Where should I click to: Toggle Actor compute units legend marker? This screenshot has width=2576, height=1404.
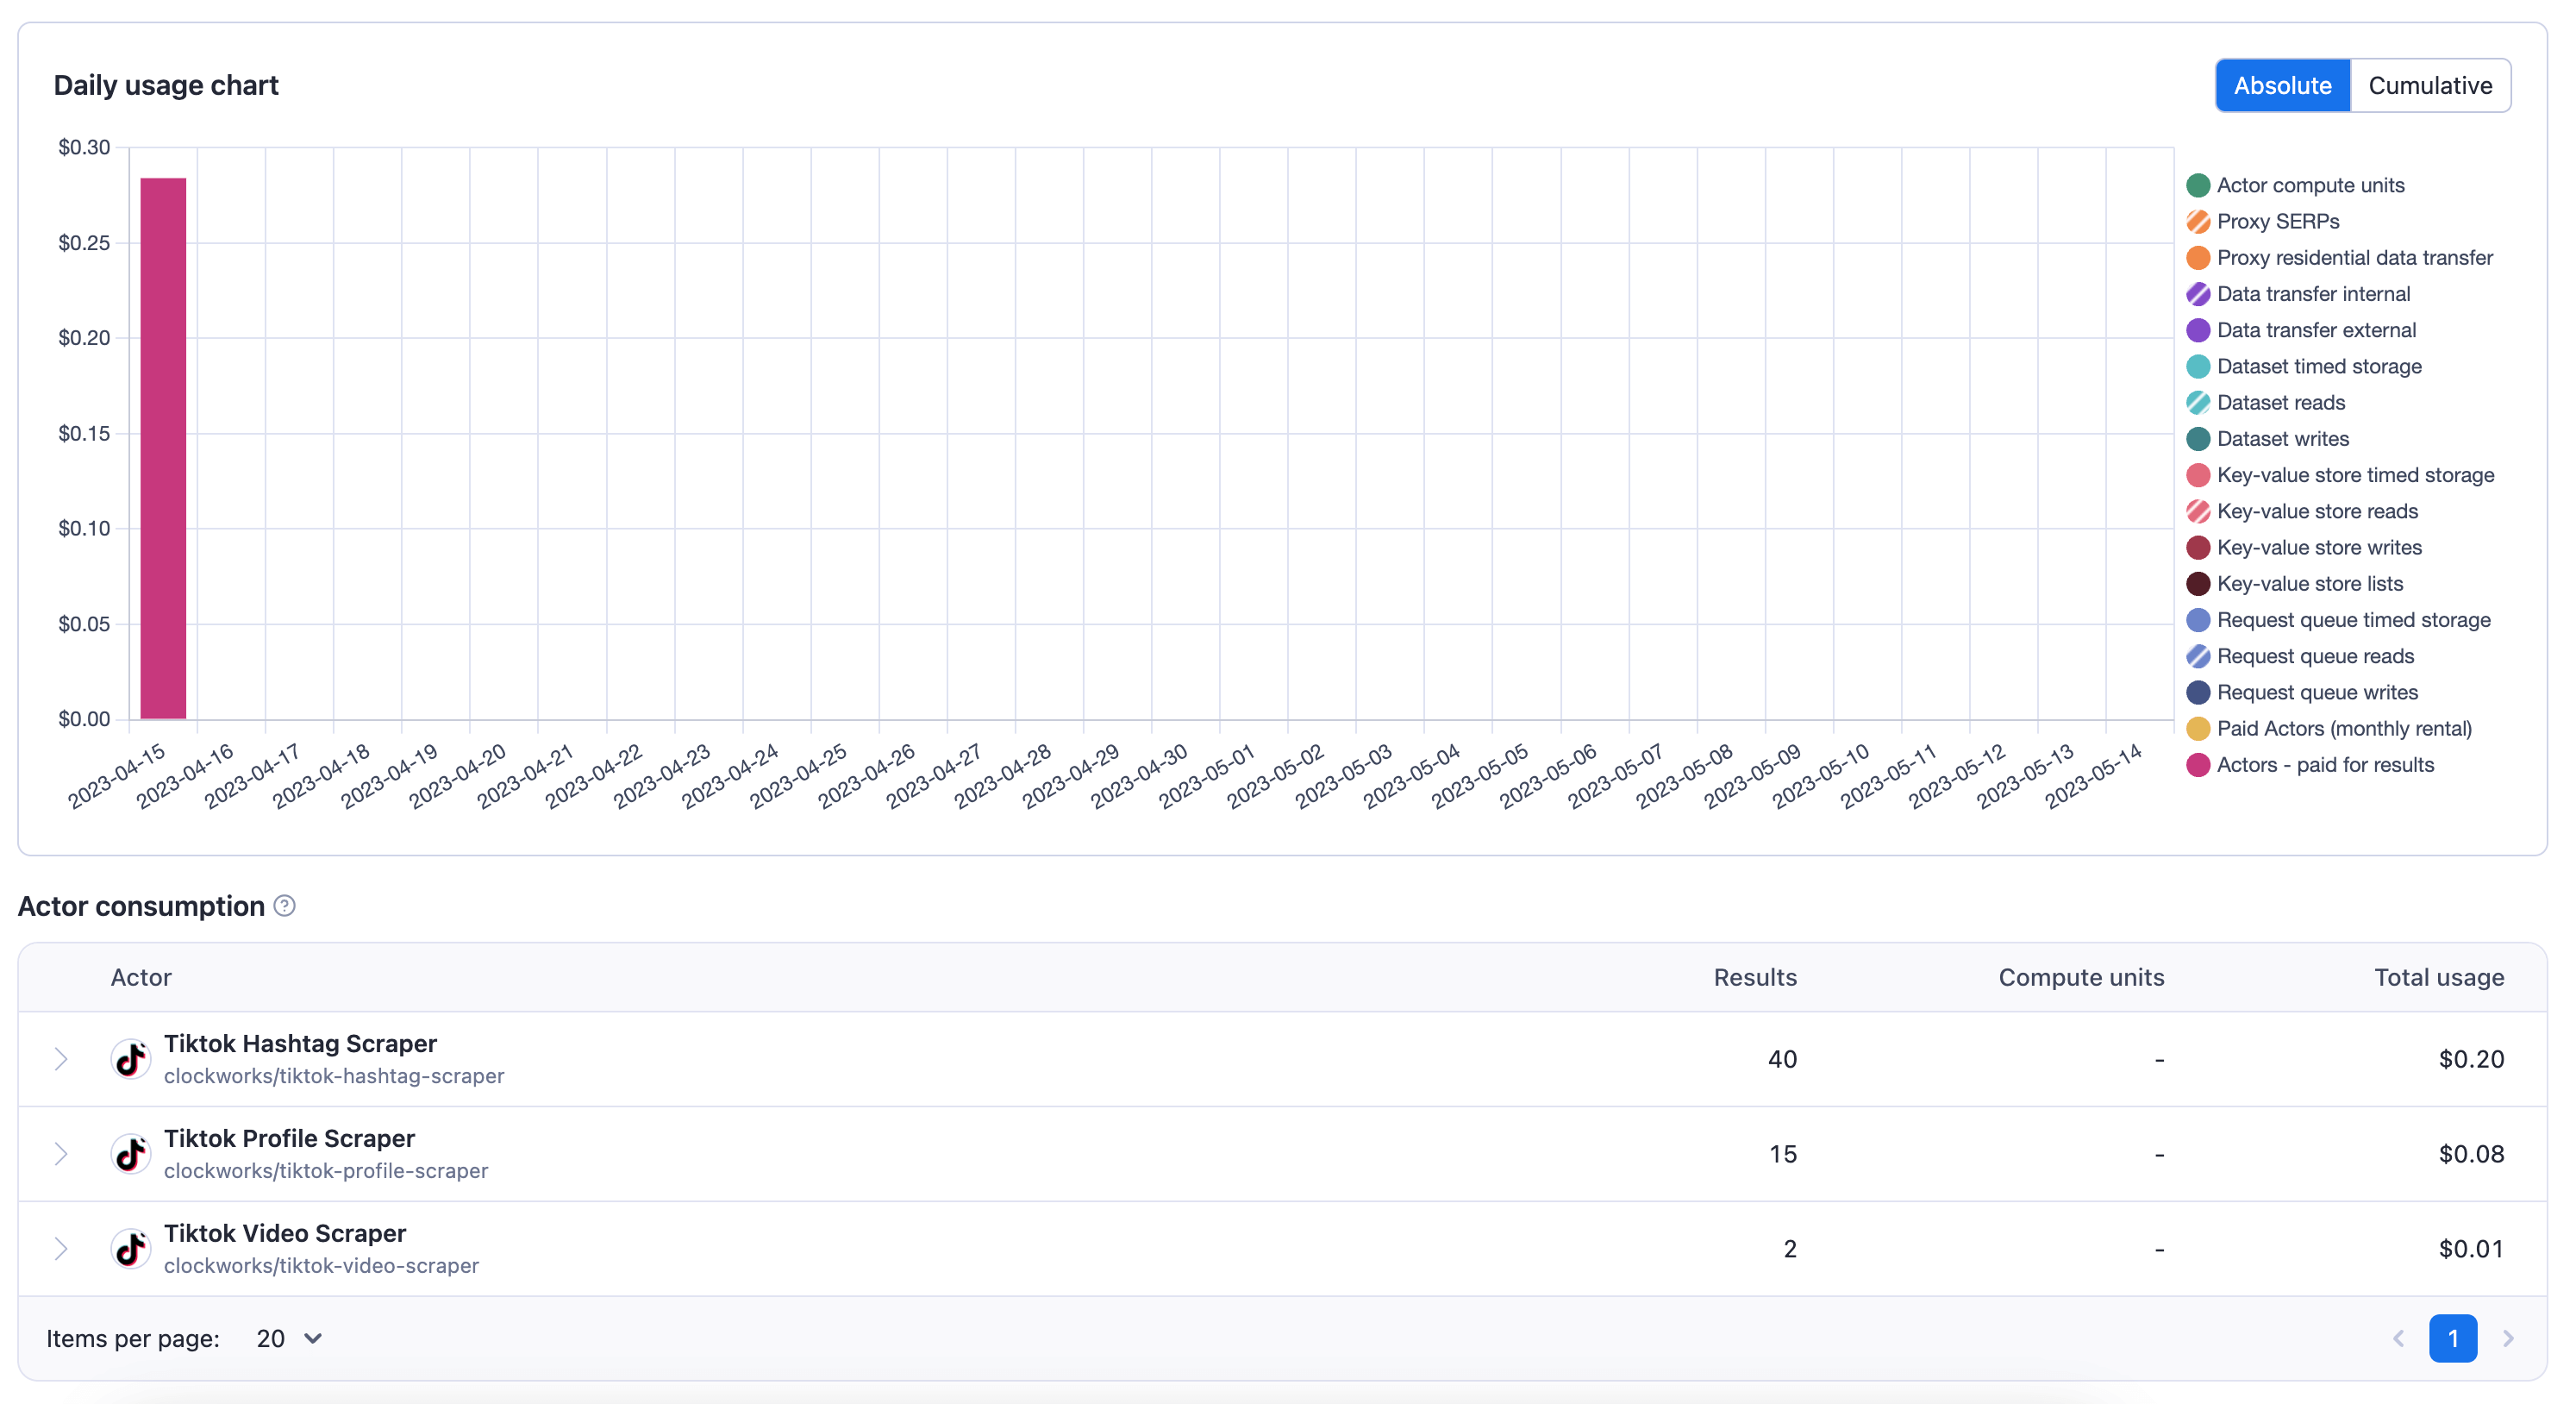click(2197, 185)
